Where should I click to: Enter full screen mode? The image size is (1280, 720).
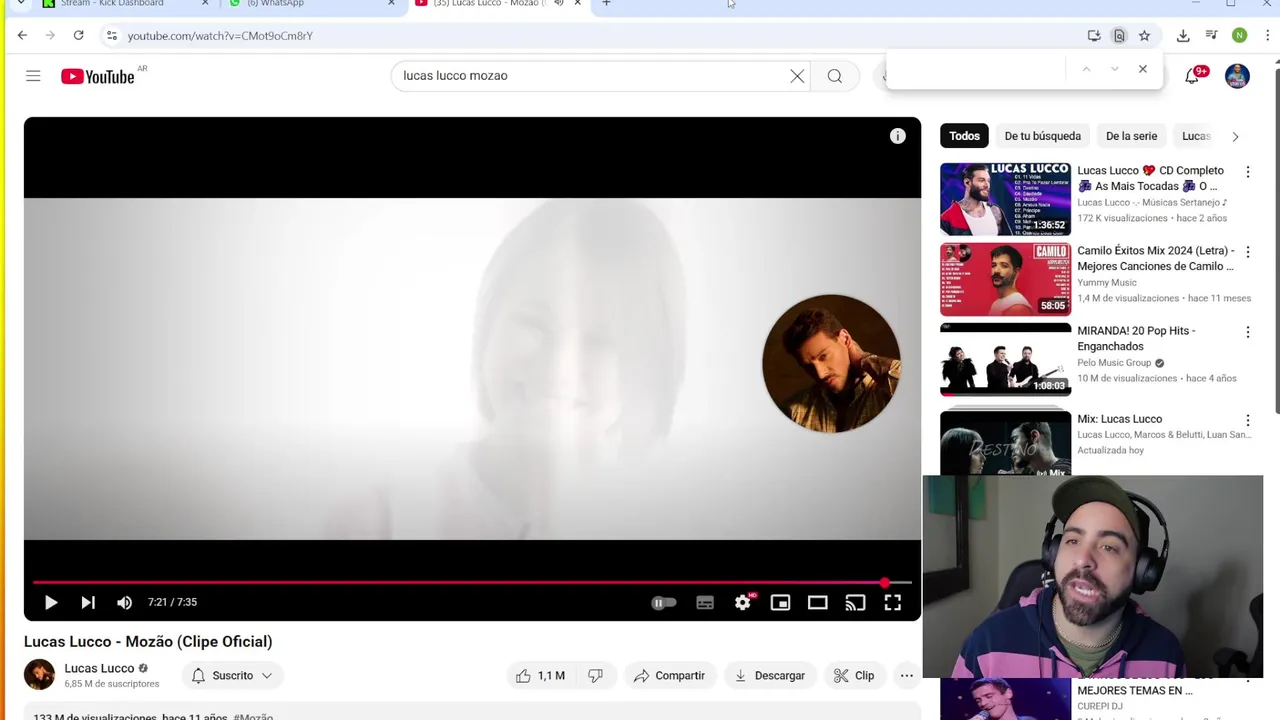coord(892,603)
